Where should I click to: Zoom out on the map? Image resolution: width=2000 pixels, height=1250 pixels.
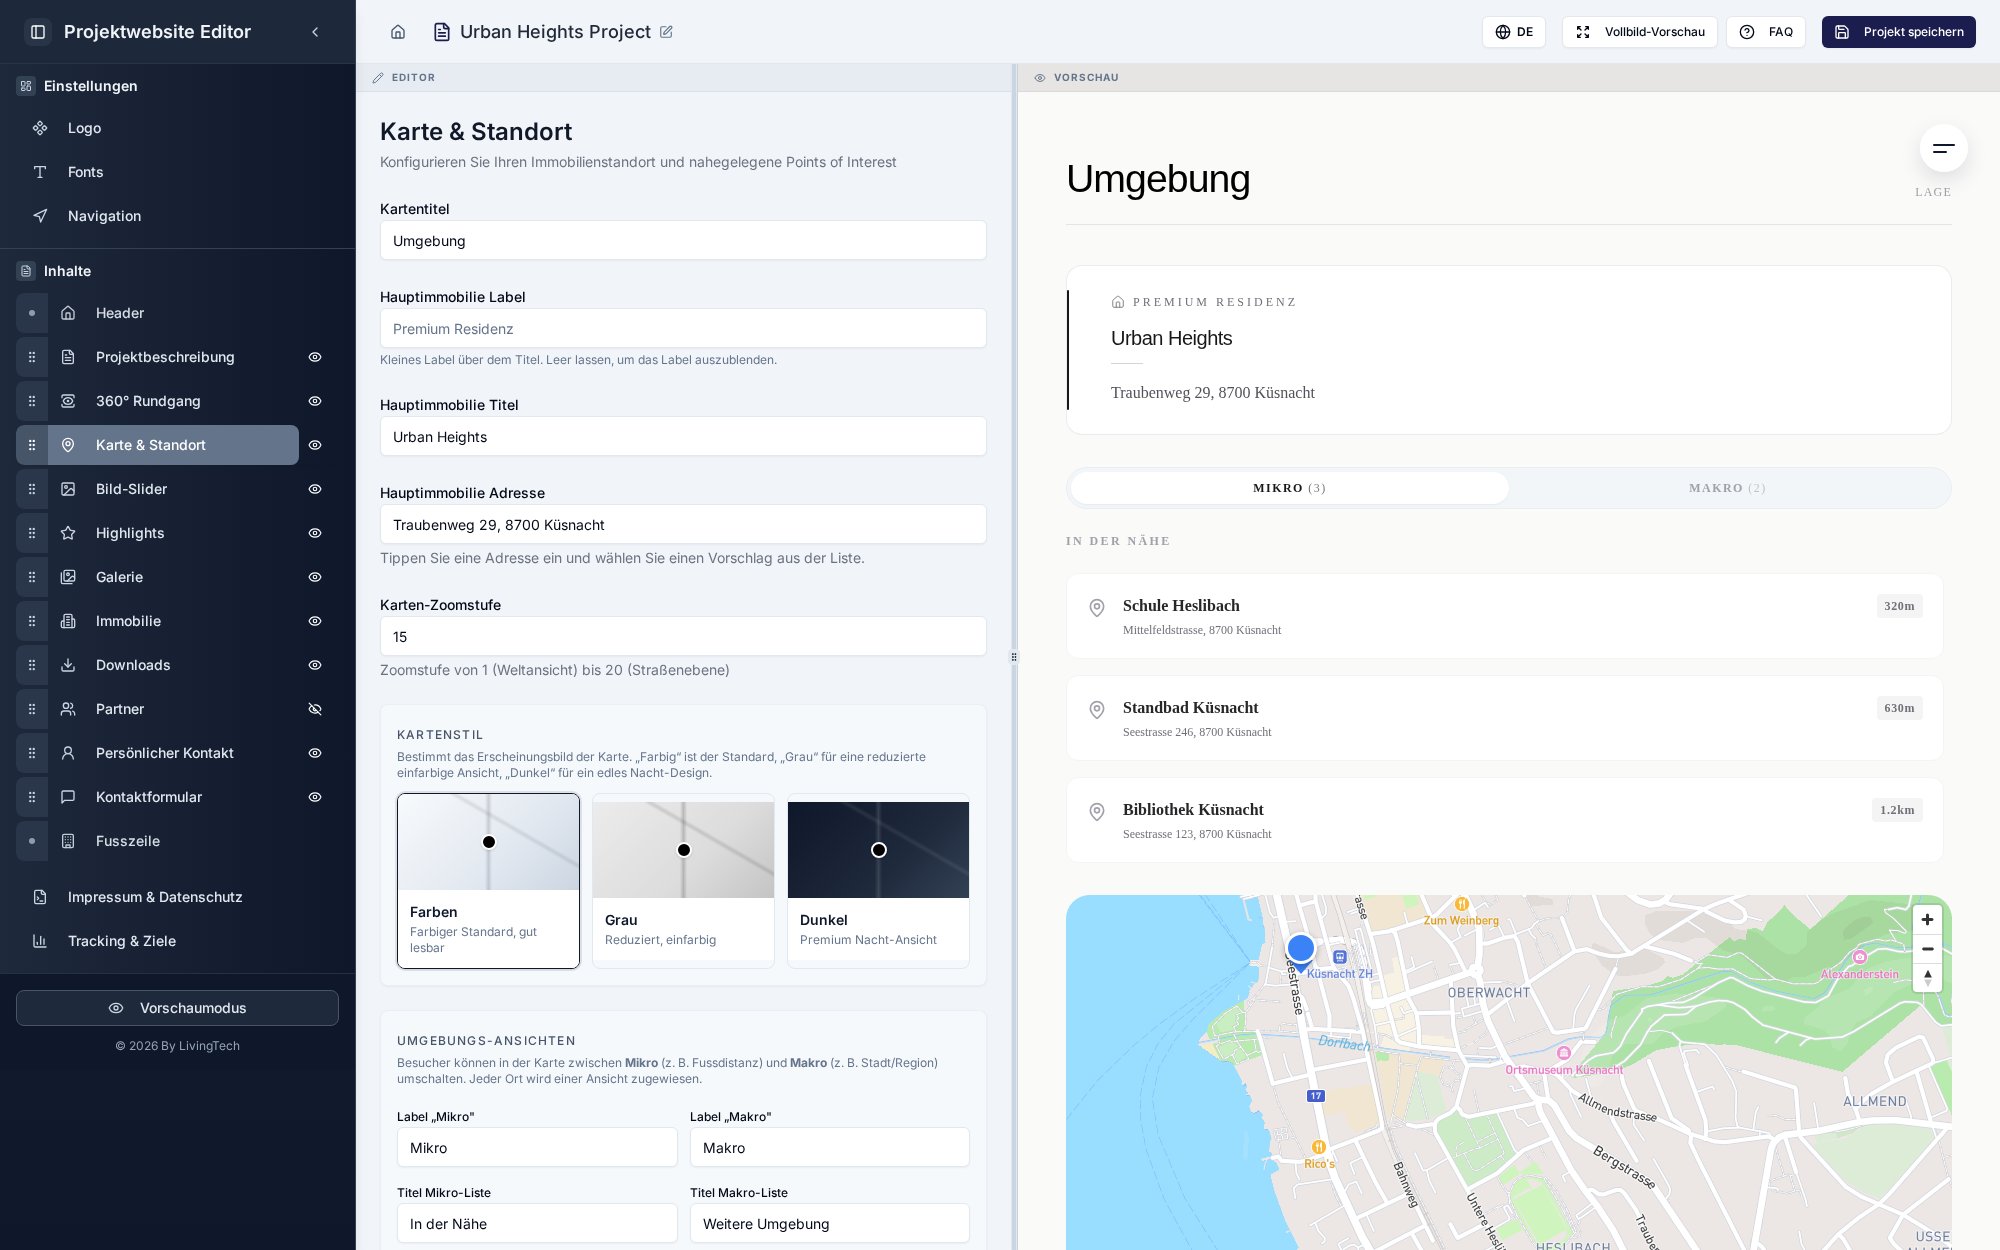tap(1927, 949)
